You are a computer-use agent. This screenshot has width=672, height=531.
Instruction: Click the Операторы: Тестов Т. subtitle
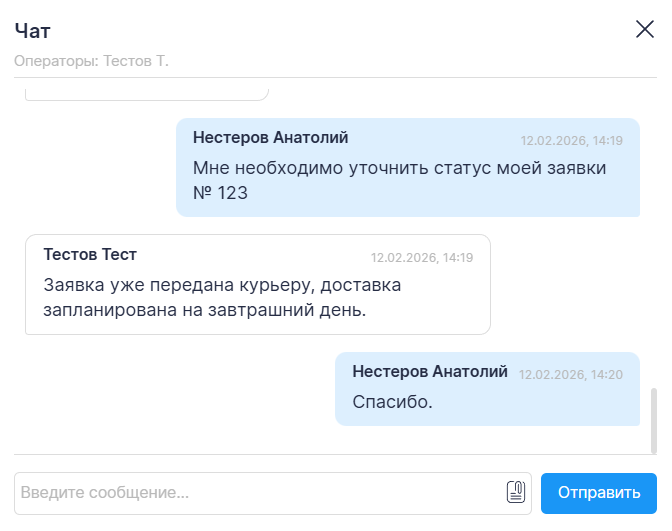click(92, 61)
